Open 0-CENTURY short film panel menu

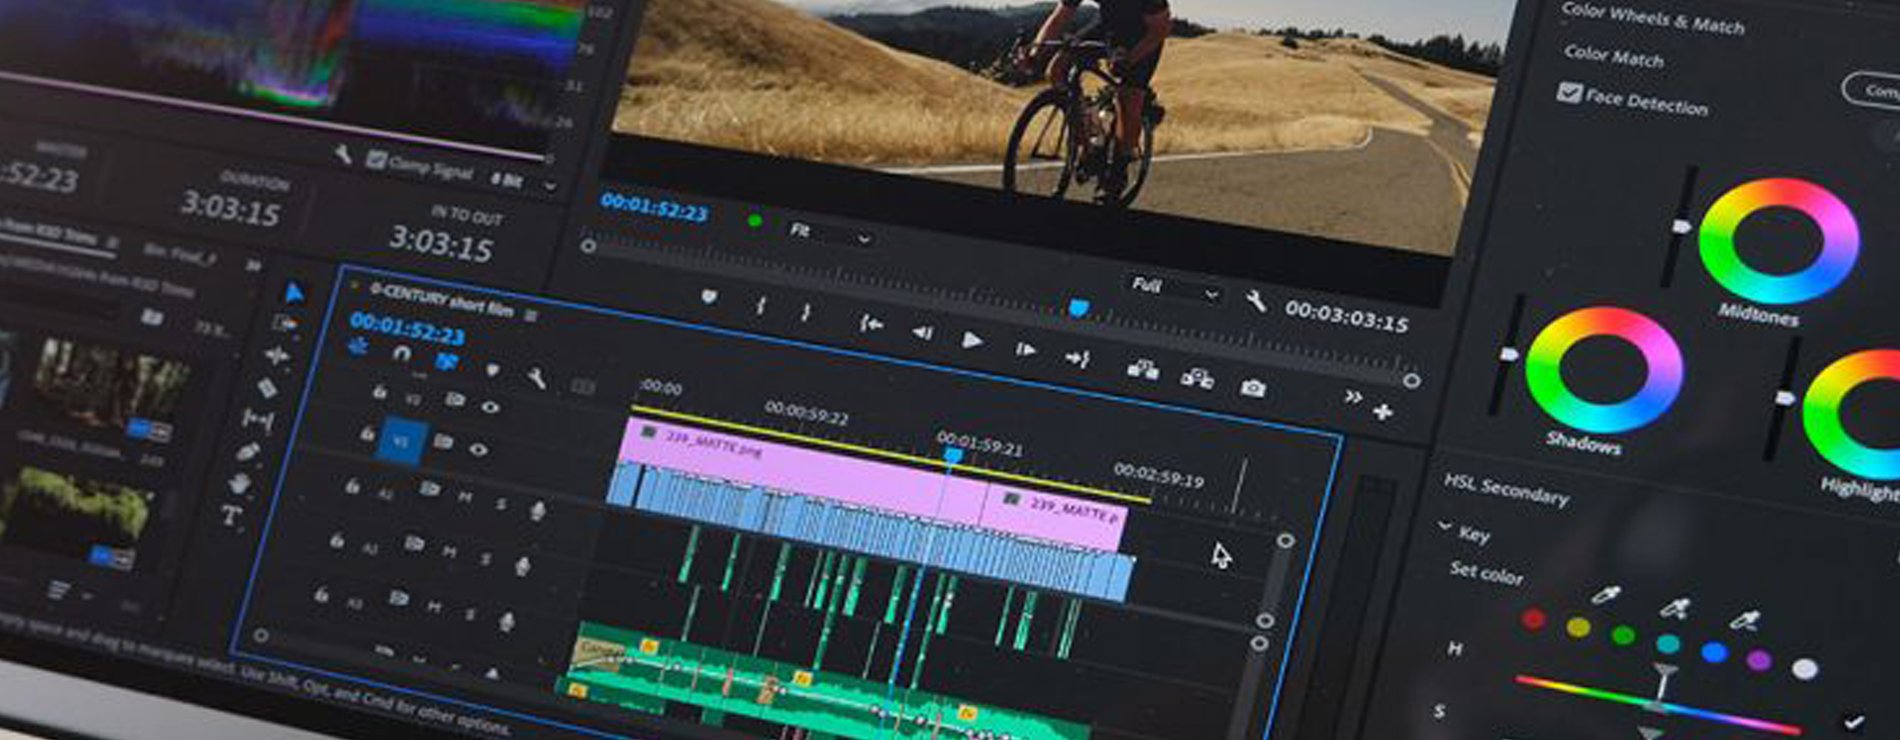pos(531,315)
